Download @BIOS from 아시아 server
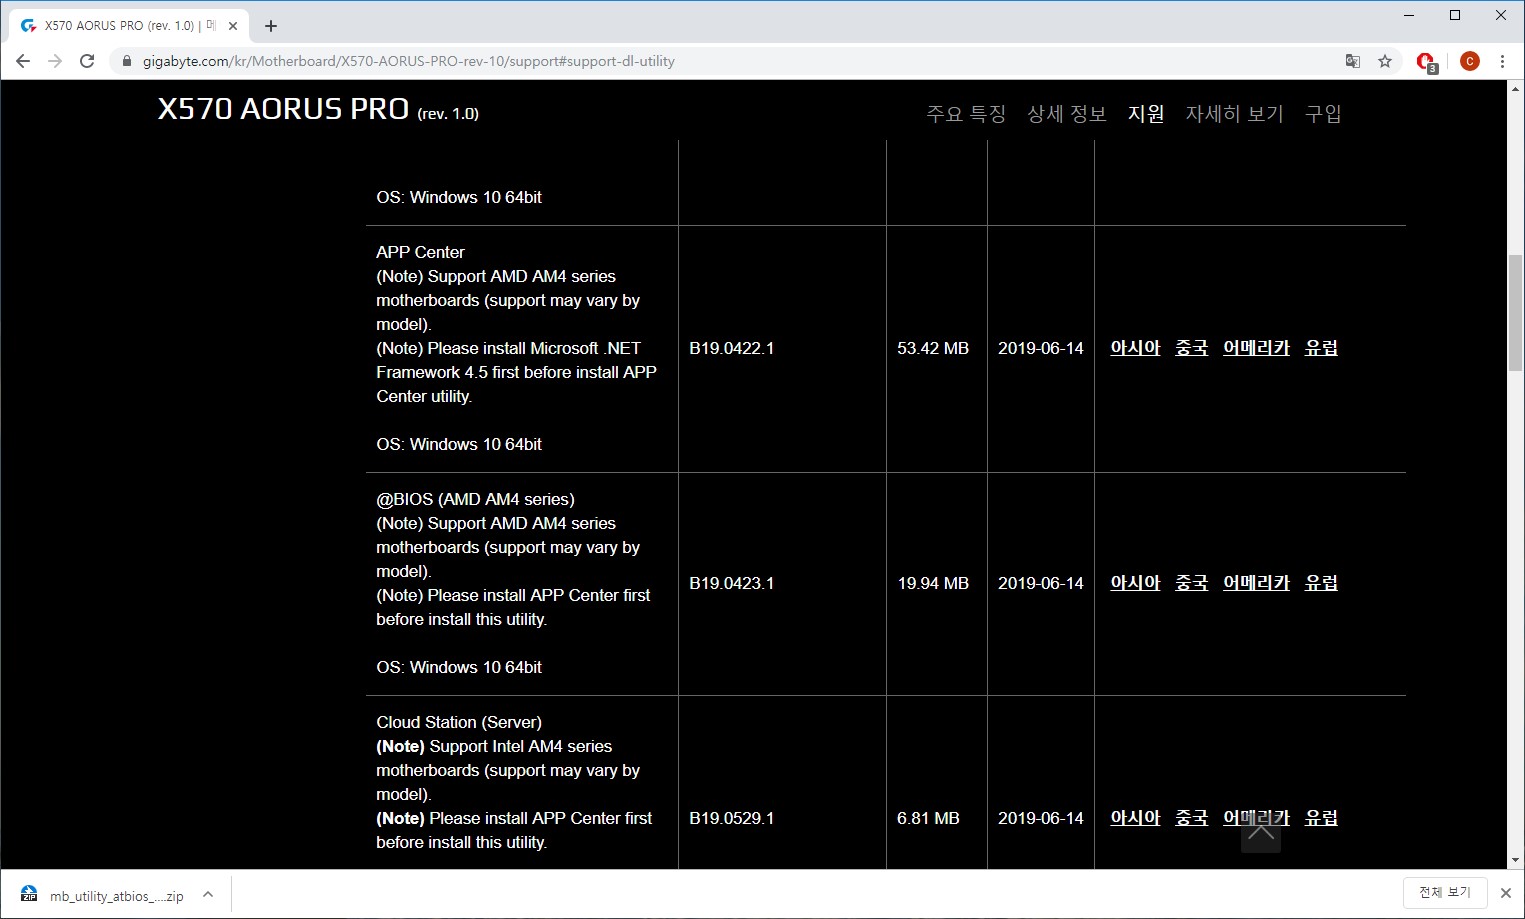This screenshot has width=1525, height=919. [x=1135, y=583]
